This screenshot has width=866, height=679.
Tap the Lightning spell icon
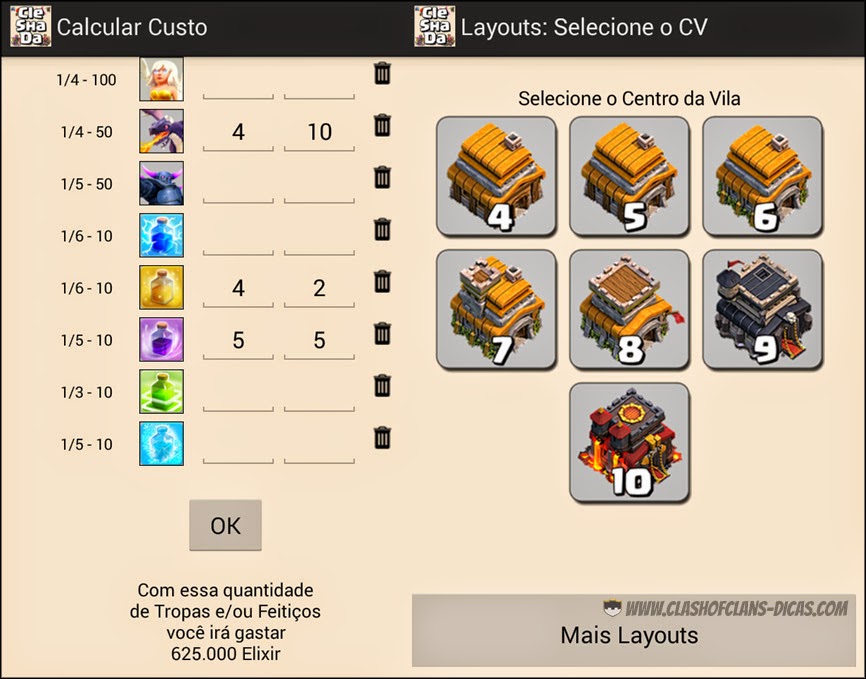tap(161, 235)
